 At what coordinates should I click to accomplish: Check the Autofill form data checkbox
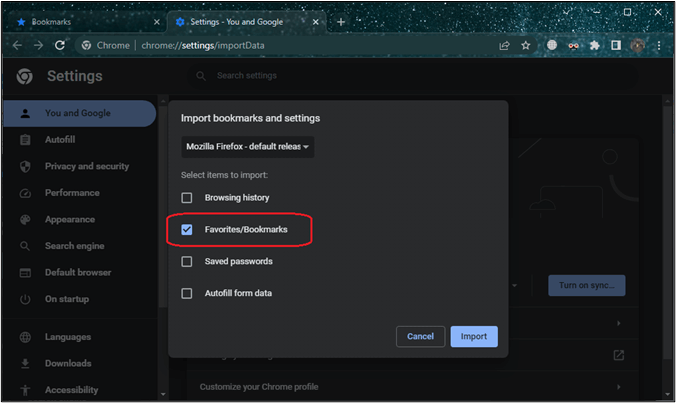(187, 294)
